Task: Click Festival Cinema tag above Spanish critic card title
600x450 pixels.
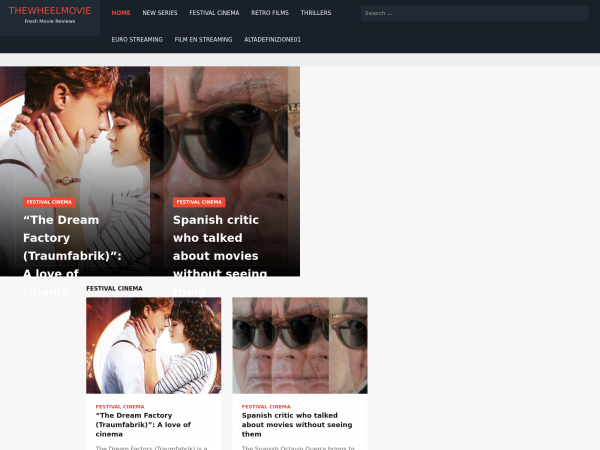Action: (266, 407)
